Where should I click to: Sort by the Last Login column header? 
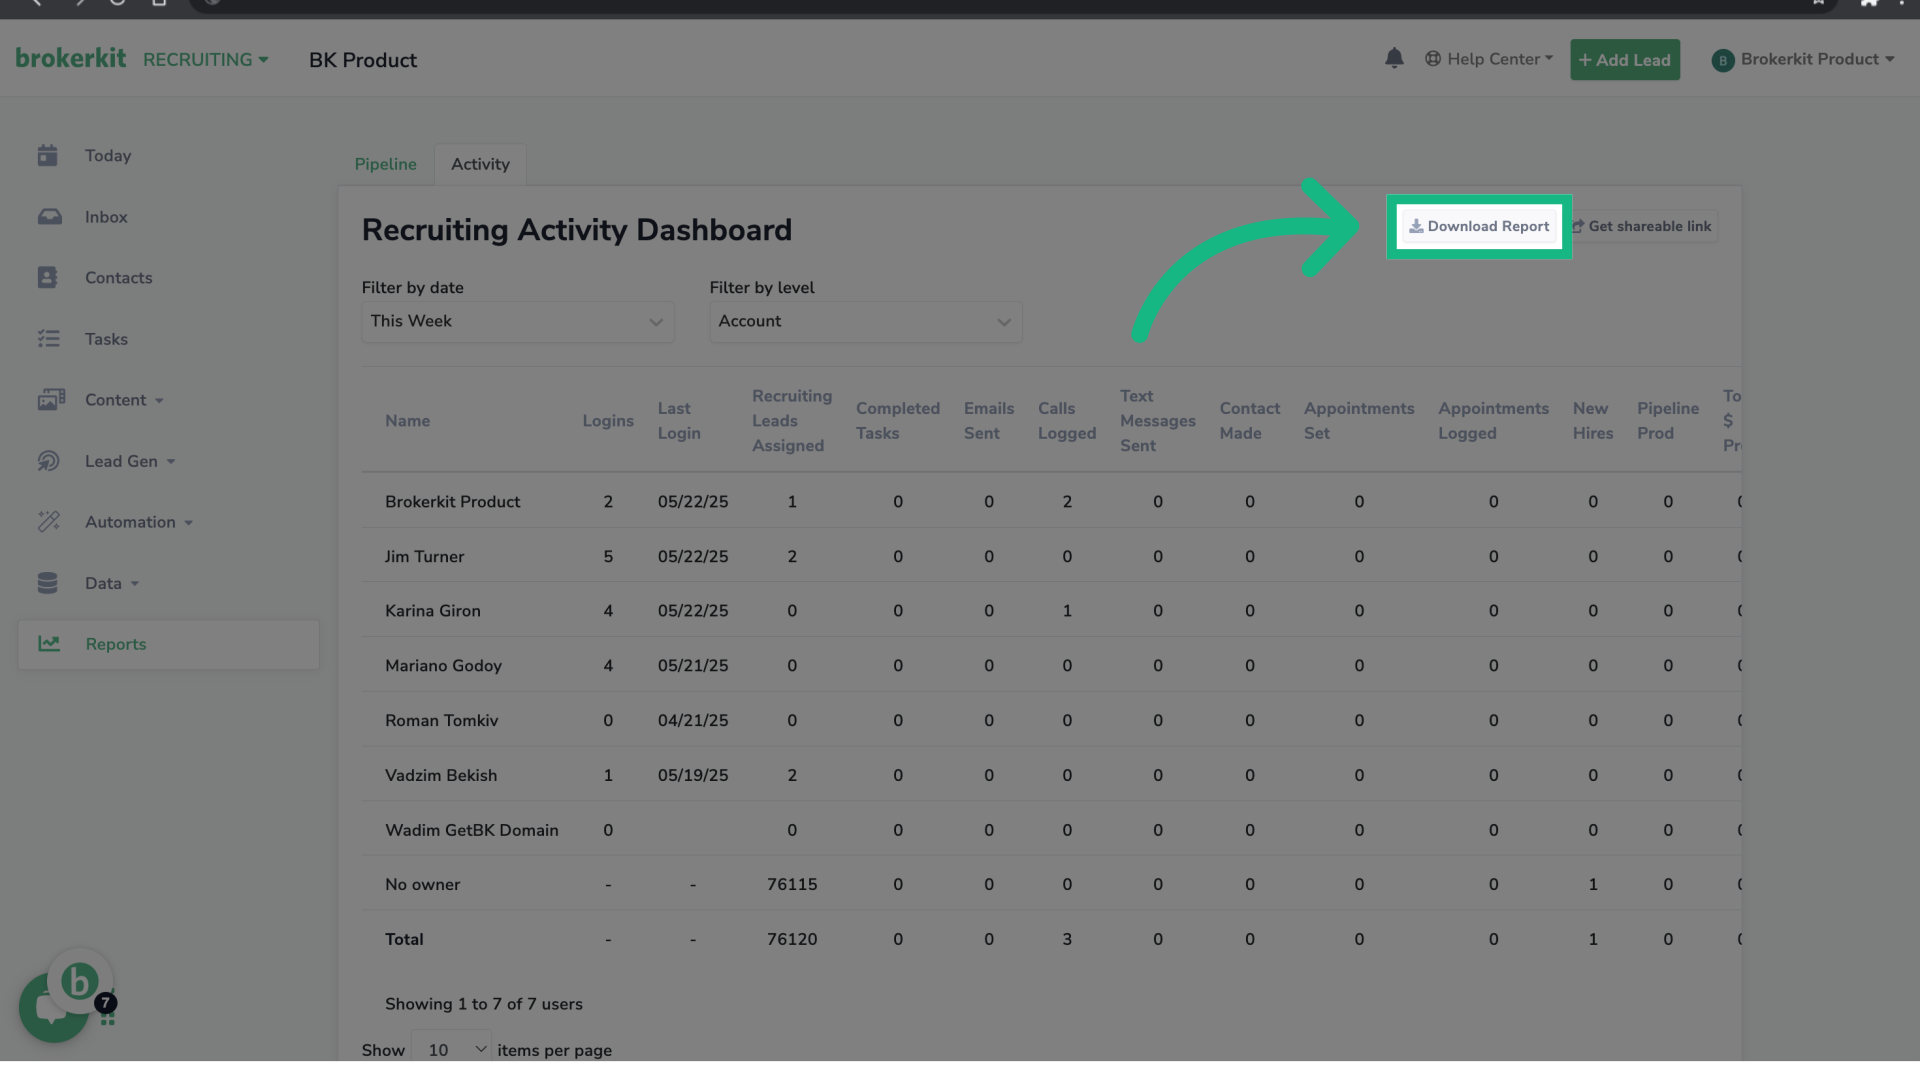click(x=679, y=421)
